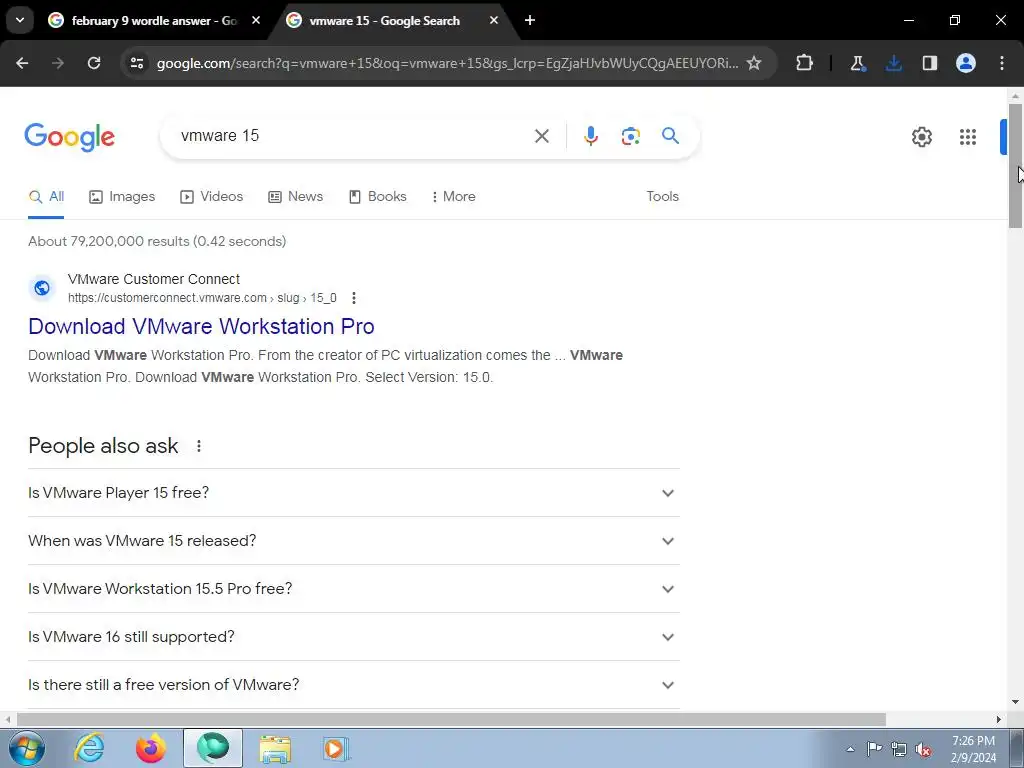Viewport: 1024px width, 768px height.
Task: Start a voice search with microphone
Action: tap(590, 136)
